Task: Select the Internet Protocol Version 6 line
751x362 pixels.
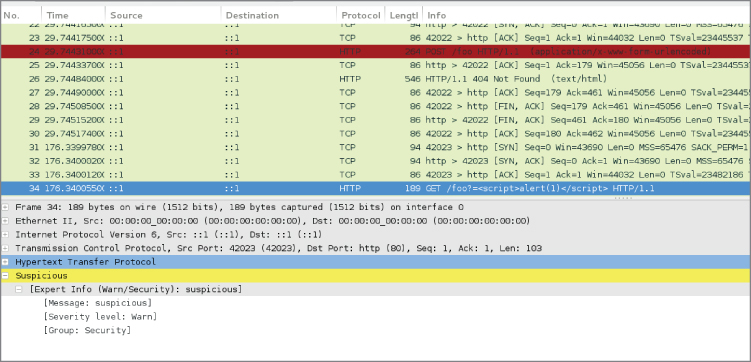Action: pyautogui.click(x=376, y=235)
